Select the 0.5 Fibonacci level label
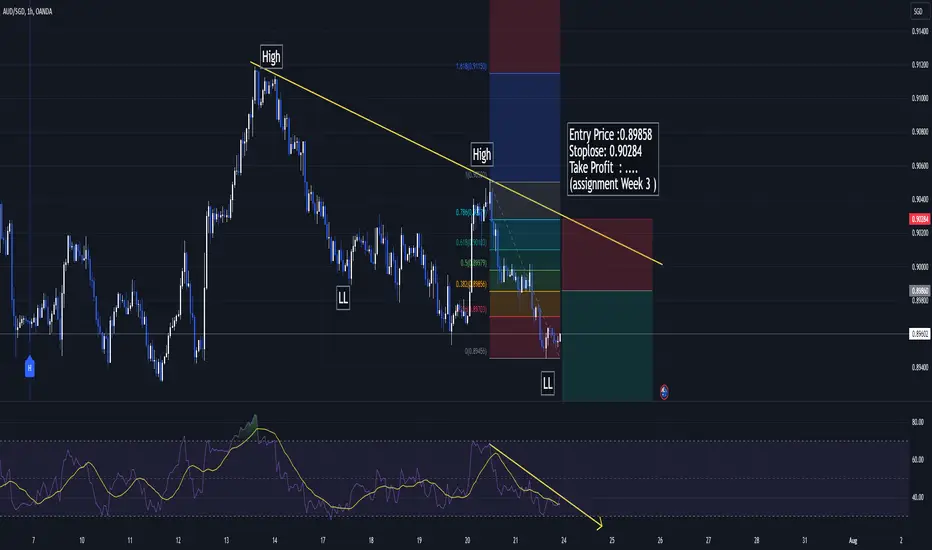Screen dimensions: 932x550 (x=474, y=263)
